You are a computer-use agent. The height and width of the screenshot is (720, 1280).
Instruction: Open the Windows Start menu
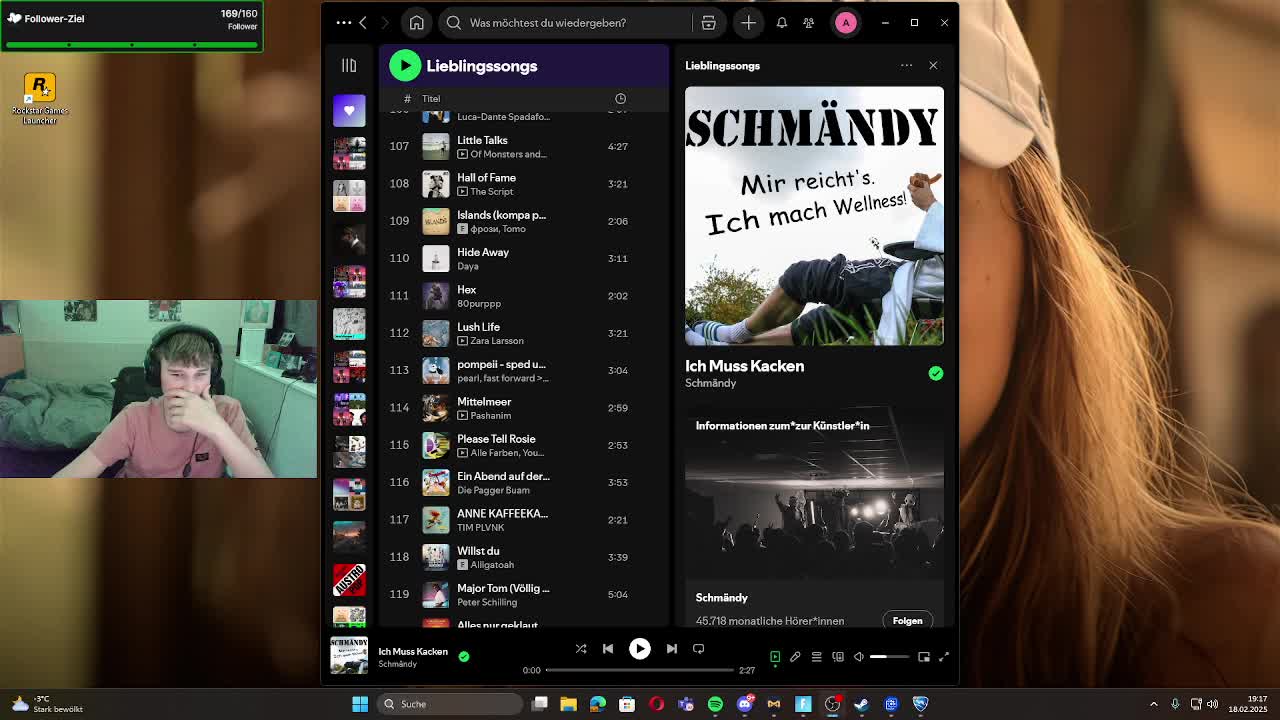coord(360,704)
